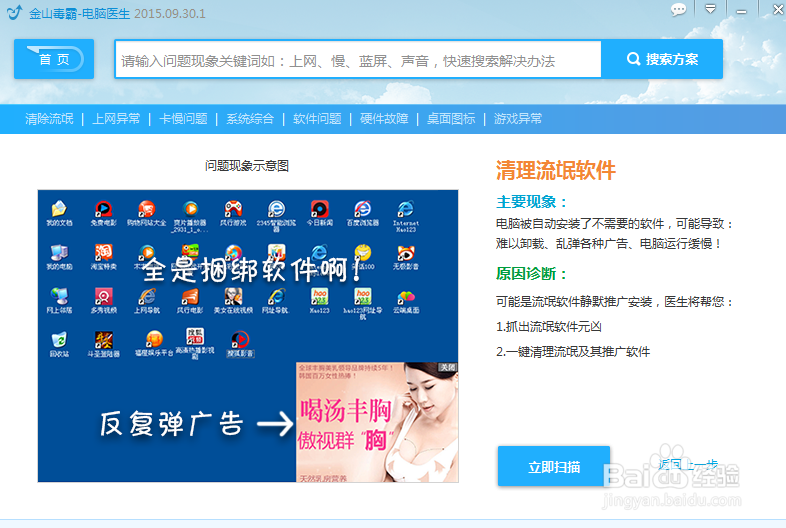Open the 游戏异常 tab
Image resolution: width=786 pixels, height=528 pixels.
point(518,119)
